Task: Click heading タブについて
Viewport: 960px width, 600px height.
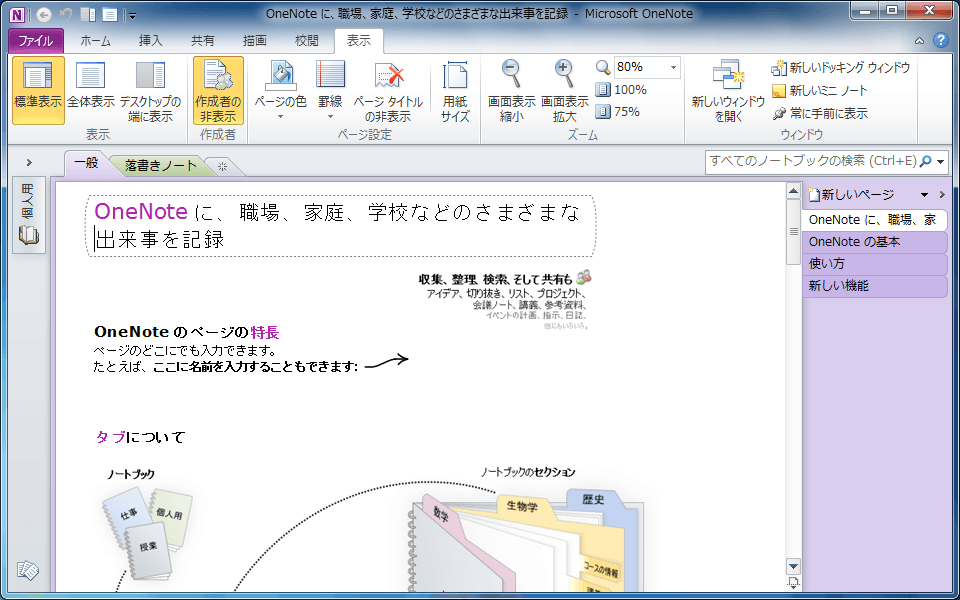Action: click(140, 437)
